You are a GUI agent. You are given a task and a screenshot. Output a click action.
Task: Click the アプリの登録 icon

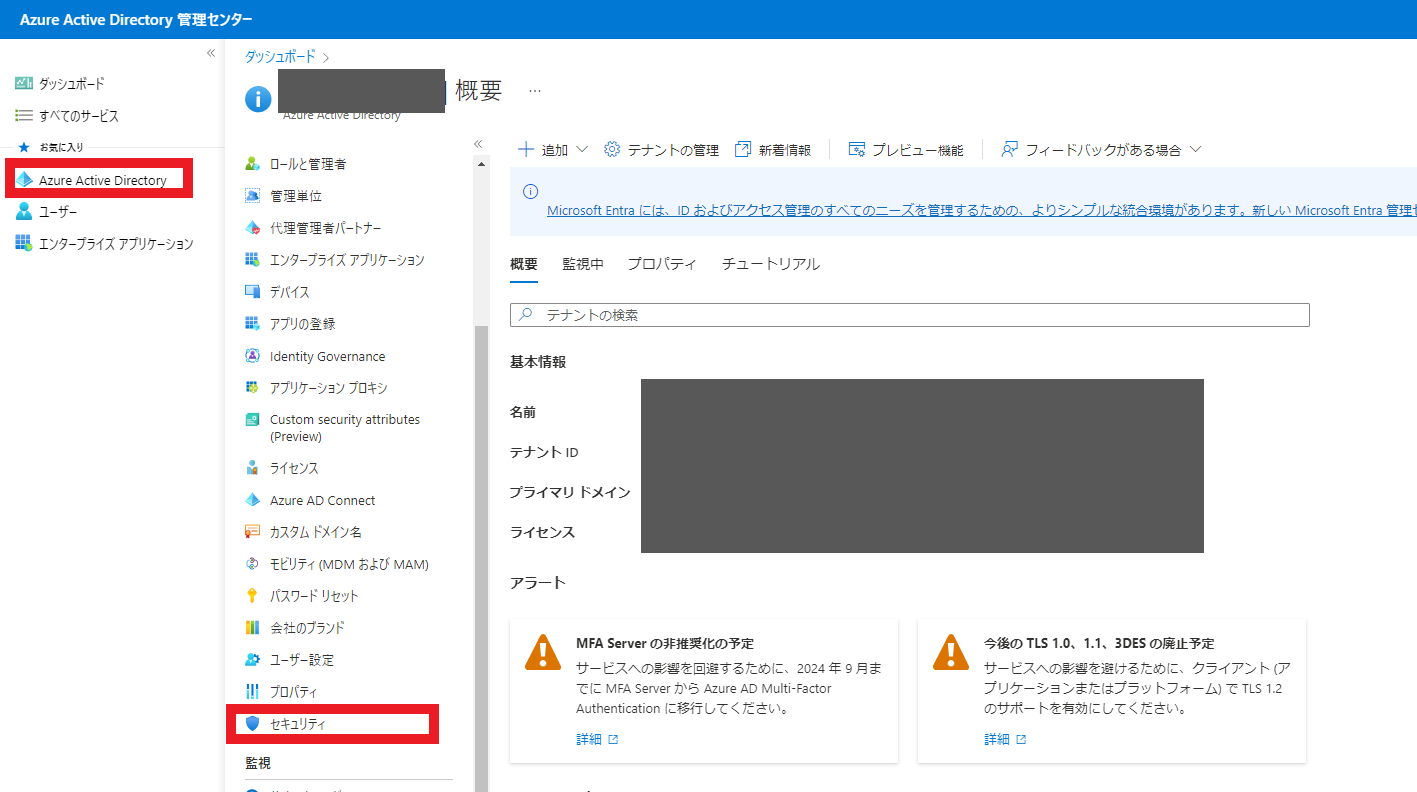tap(252, 324)
